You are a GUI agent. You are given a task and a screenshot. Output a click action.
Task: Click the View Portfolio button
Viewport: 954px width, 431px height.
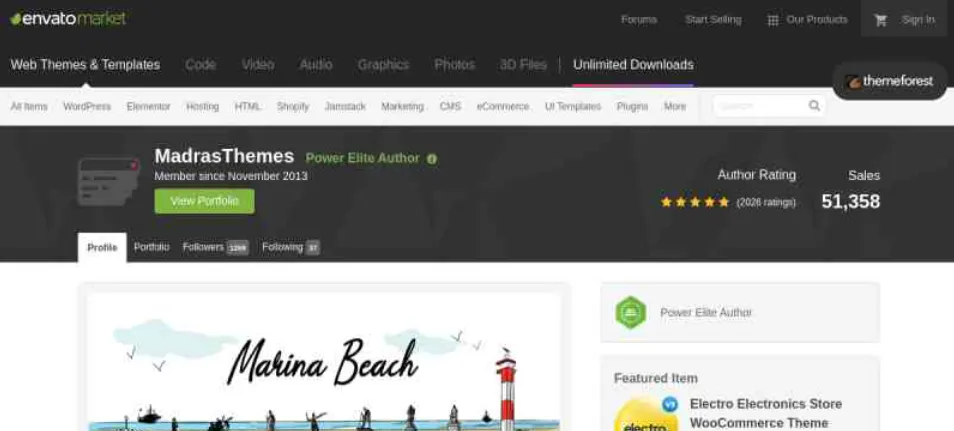[204, 201]
